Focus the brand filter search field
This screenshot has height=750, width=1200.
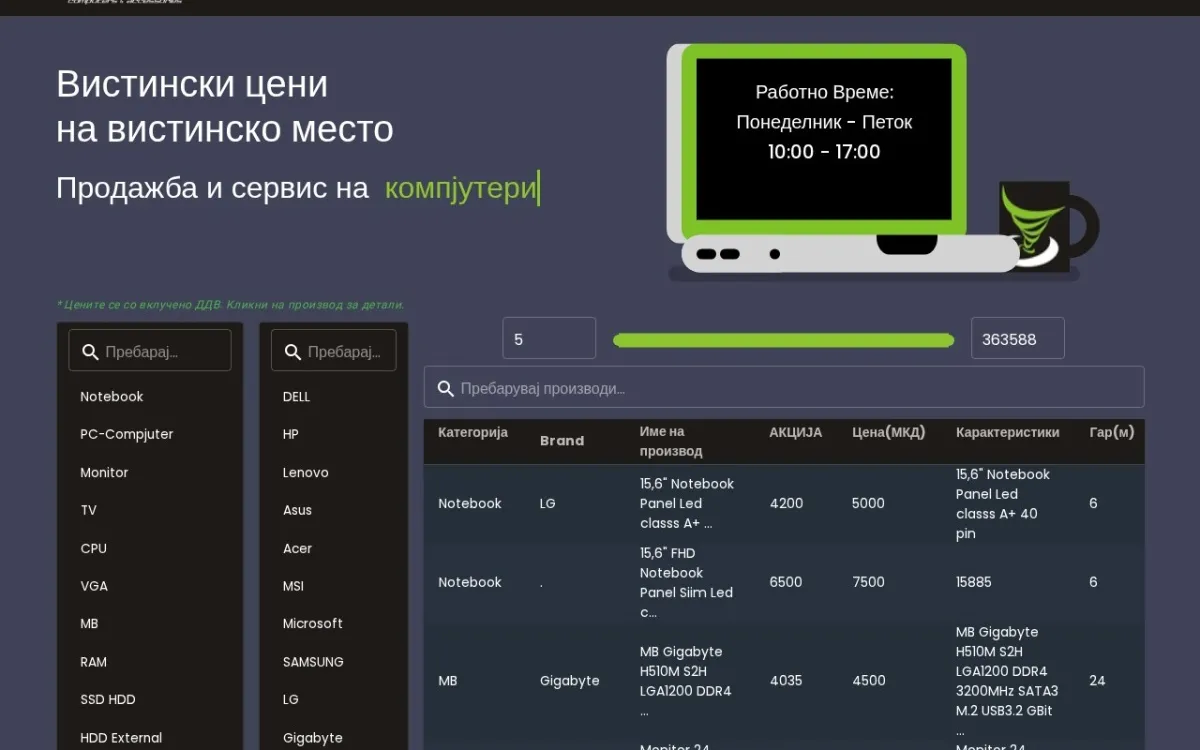pyautogui.click(x=334, y=351)
